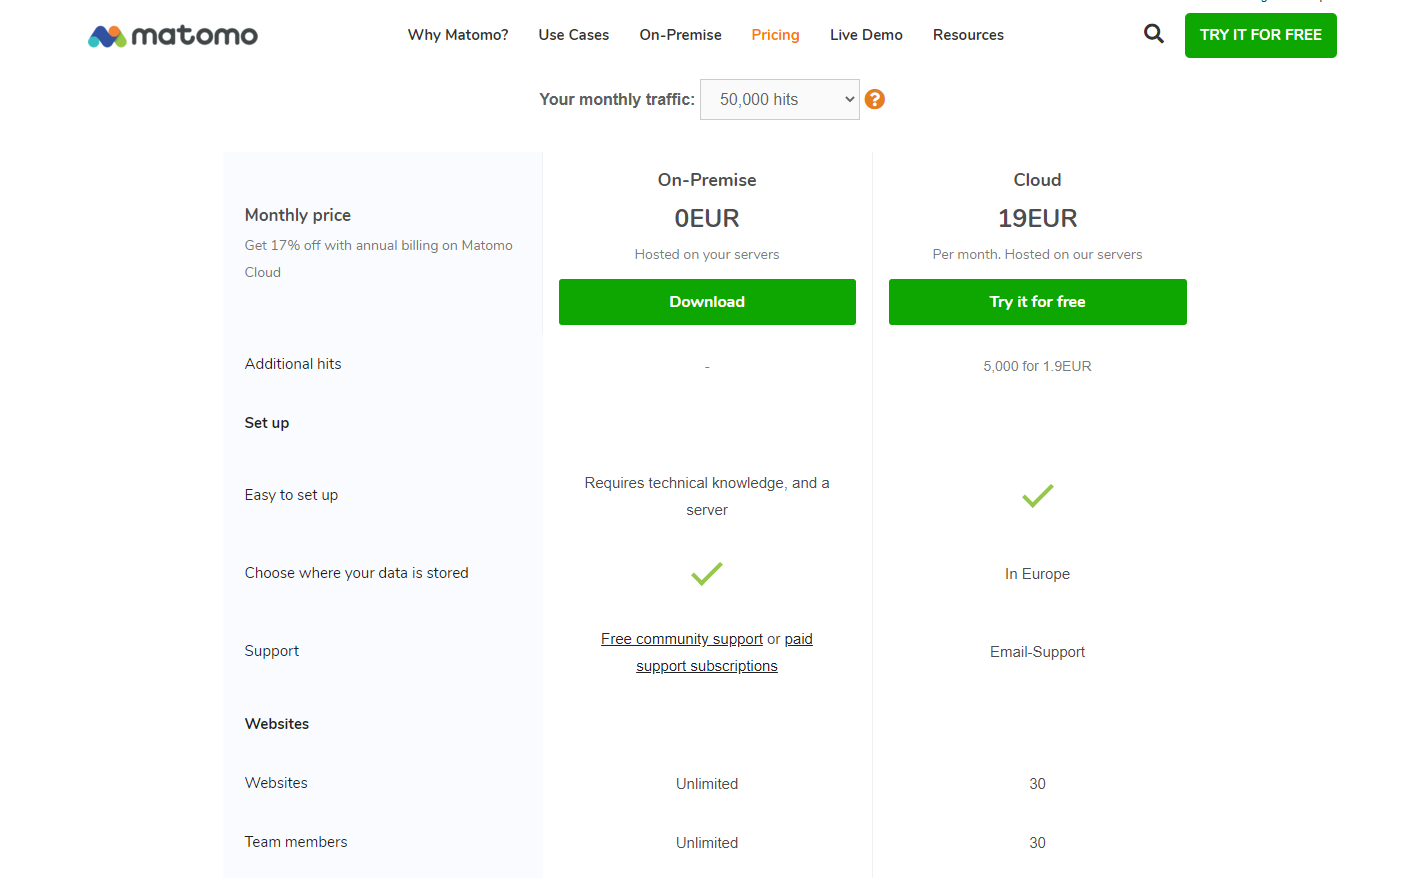The width and height of the screenshot is (1418, 878).
Task: Click the On-Premise data storage checkmark
Action: pos(707,574)
